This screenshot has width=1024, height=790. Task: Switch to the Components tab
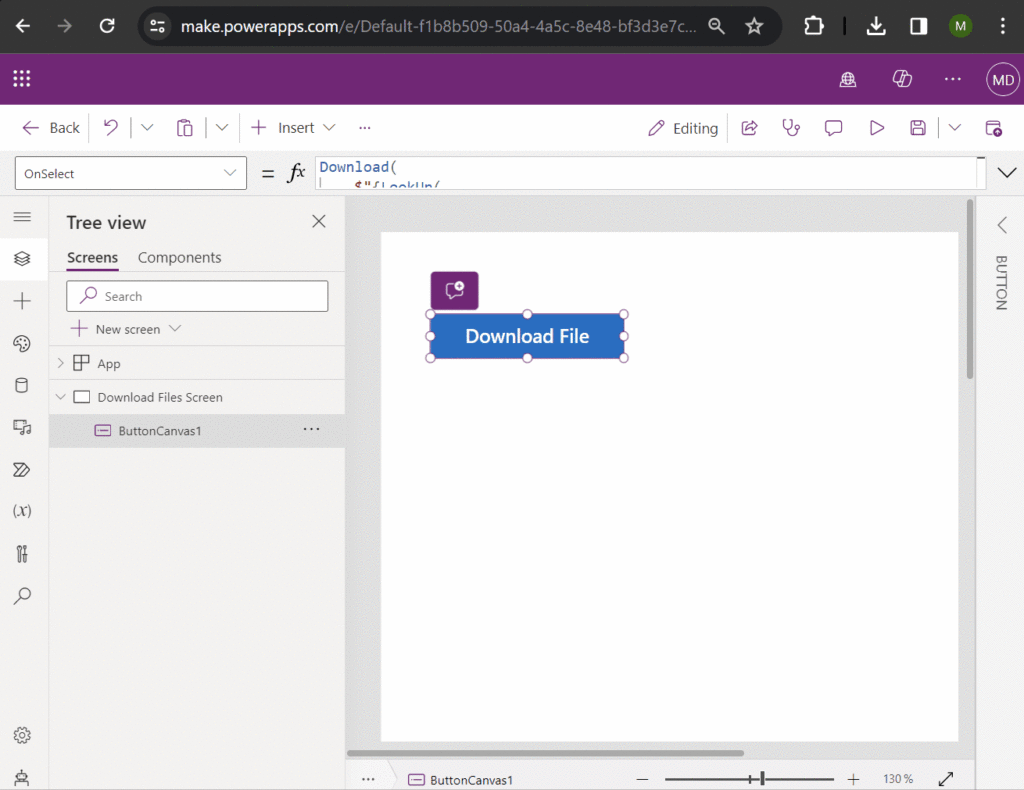coord(179,257)
